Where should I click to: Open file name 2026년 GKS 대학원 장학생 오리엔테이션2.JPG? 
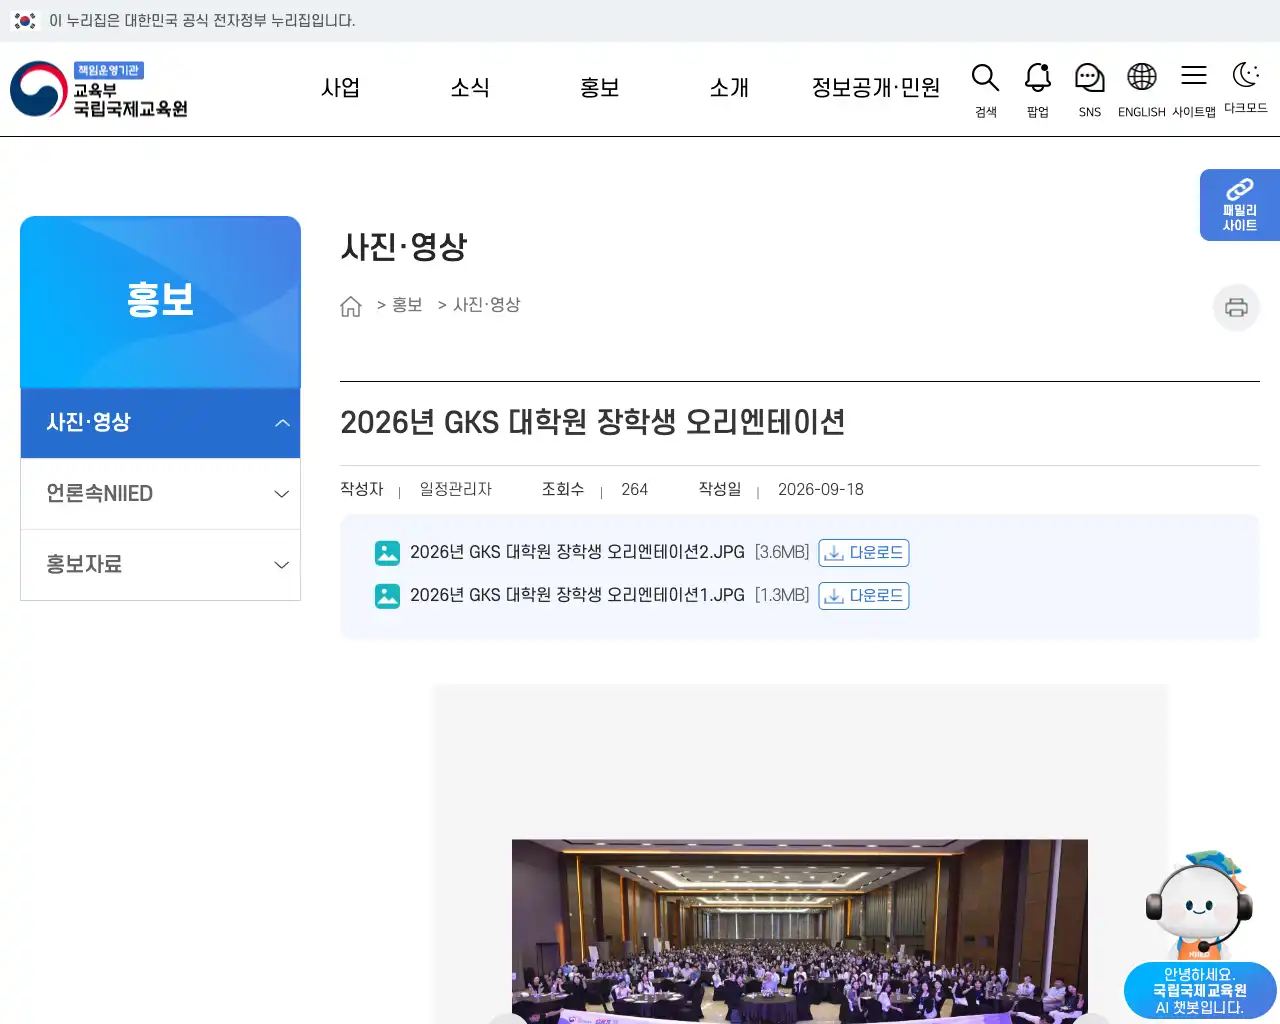point(577,552)
